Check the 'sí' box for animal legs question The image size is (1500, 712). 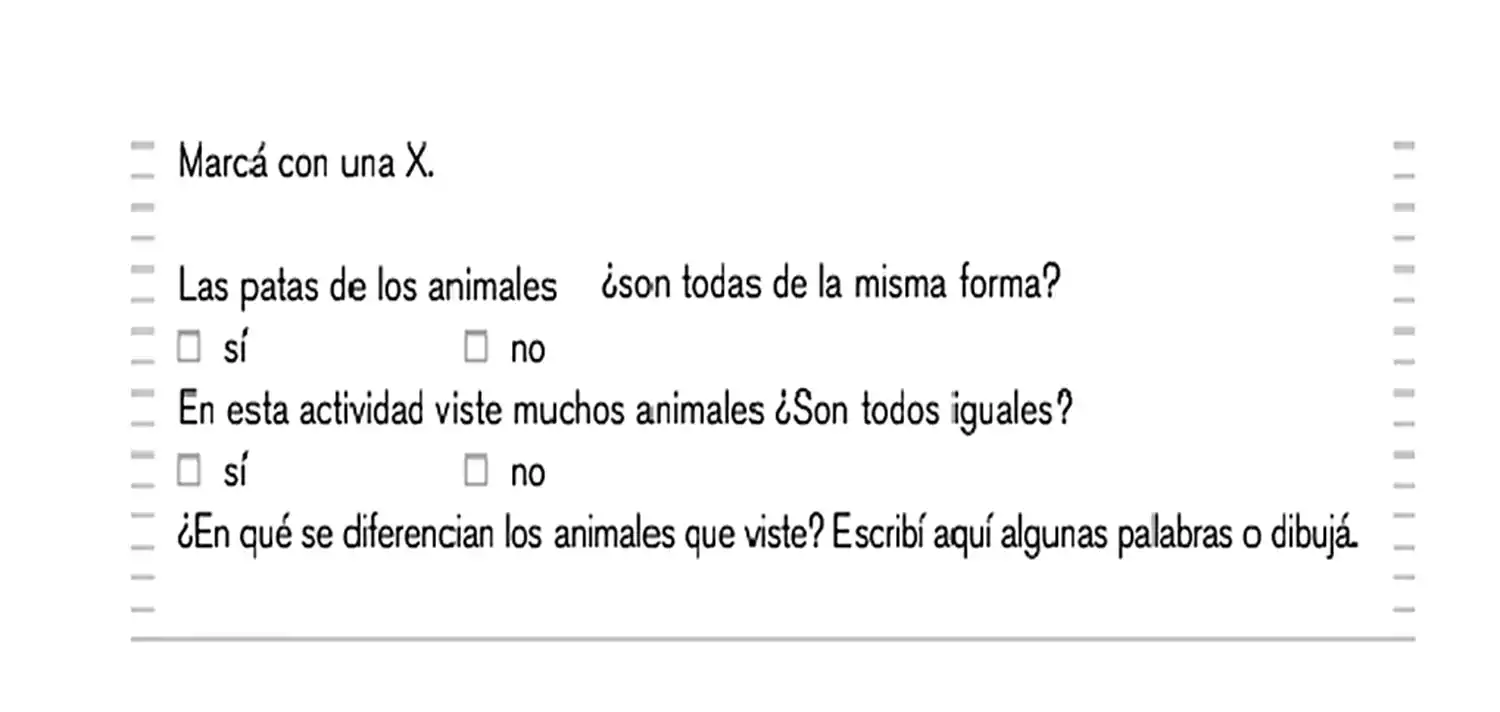coord(189,348)
